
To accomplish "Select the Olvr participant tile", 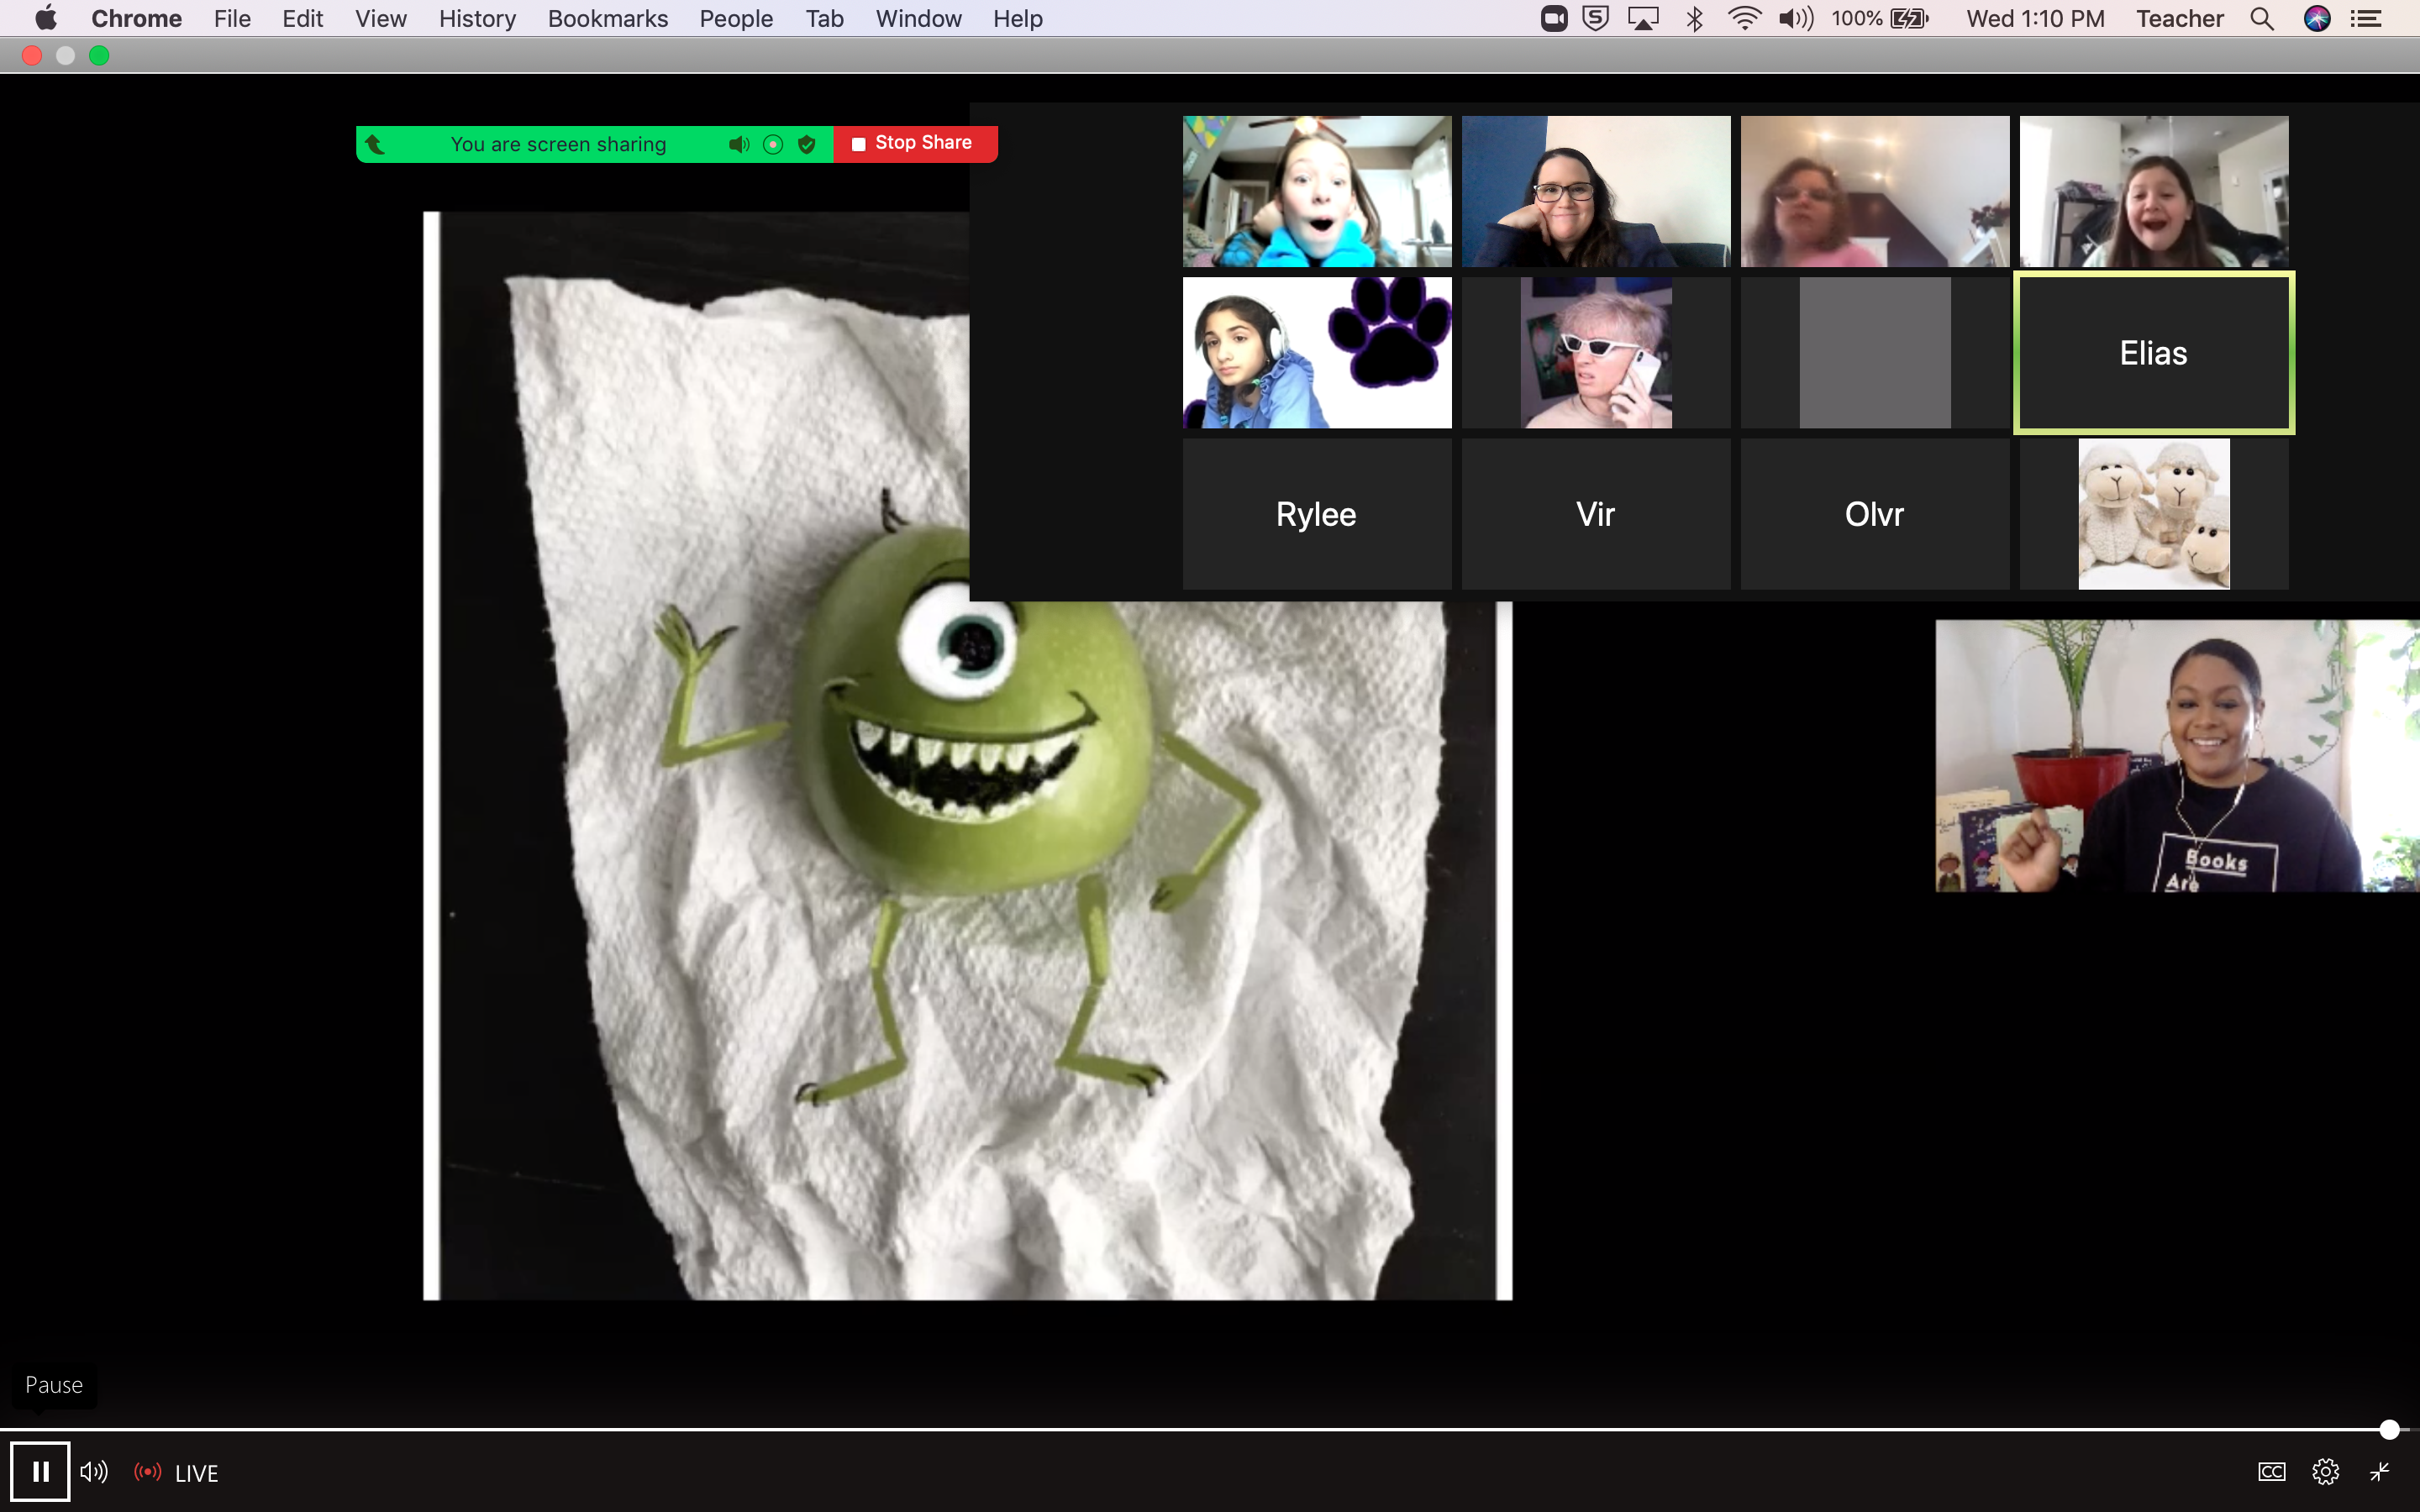I will point(1875,514).
